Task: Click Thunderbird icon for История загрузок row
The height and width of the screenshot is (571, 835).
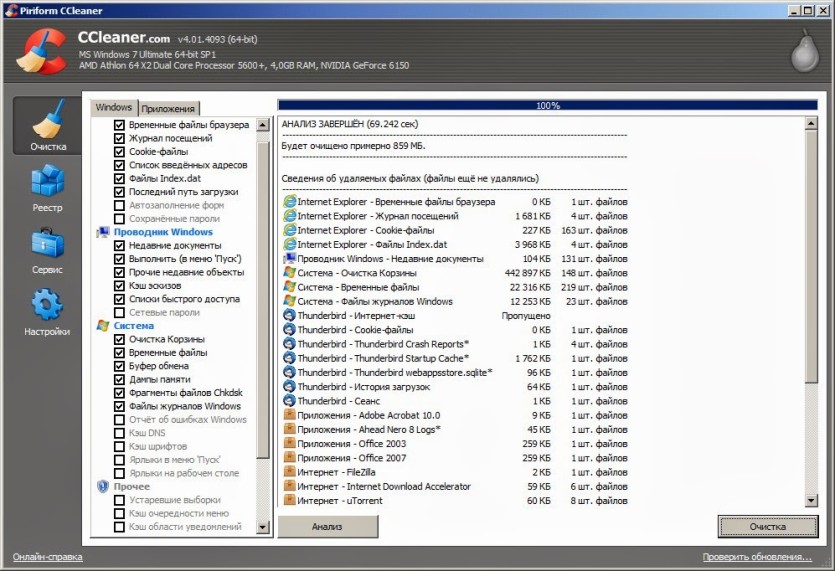Action: (x=289, y=387)
